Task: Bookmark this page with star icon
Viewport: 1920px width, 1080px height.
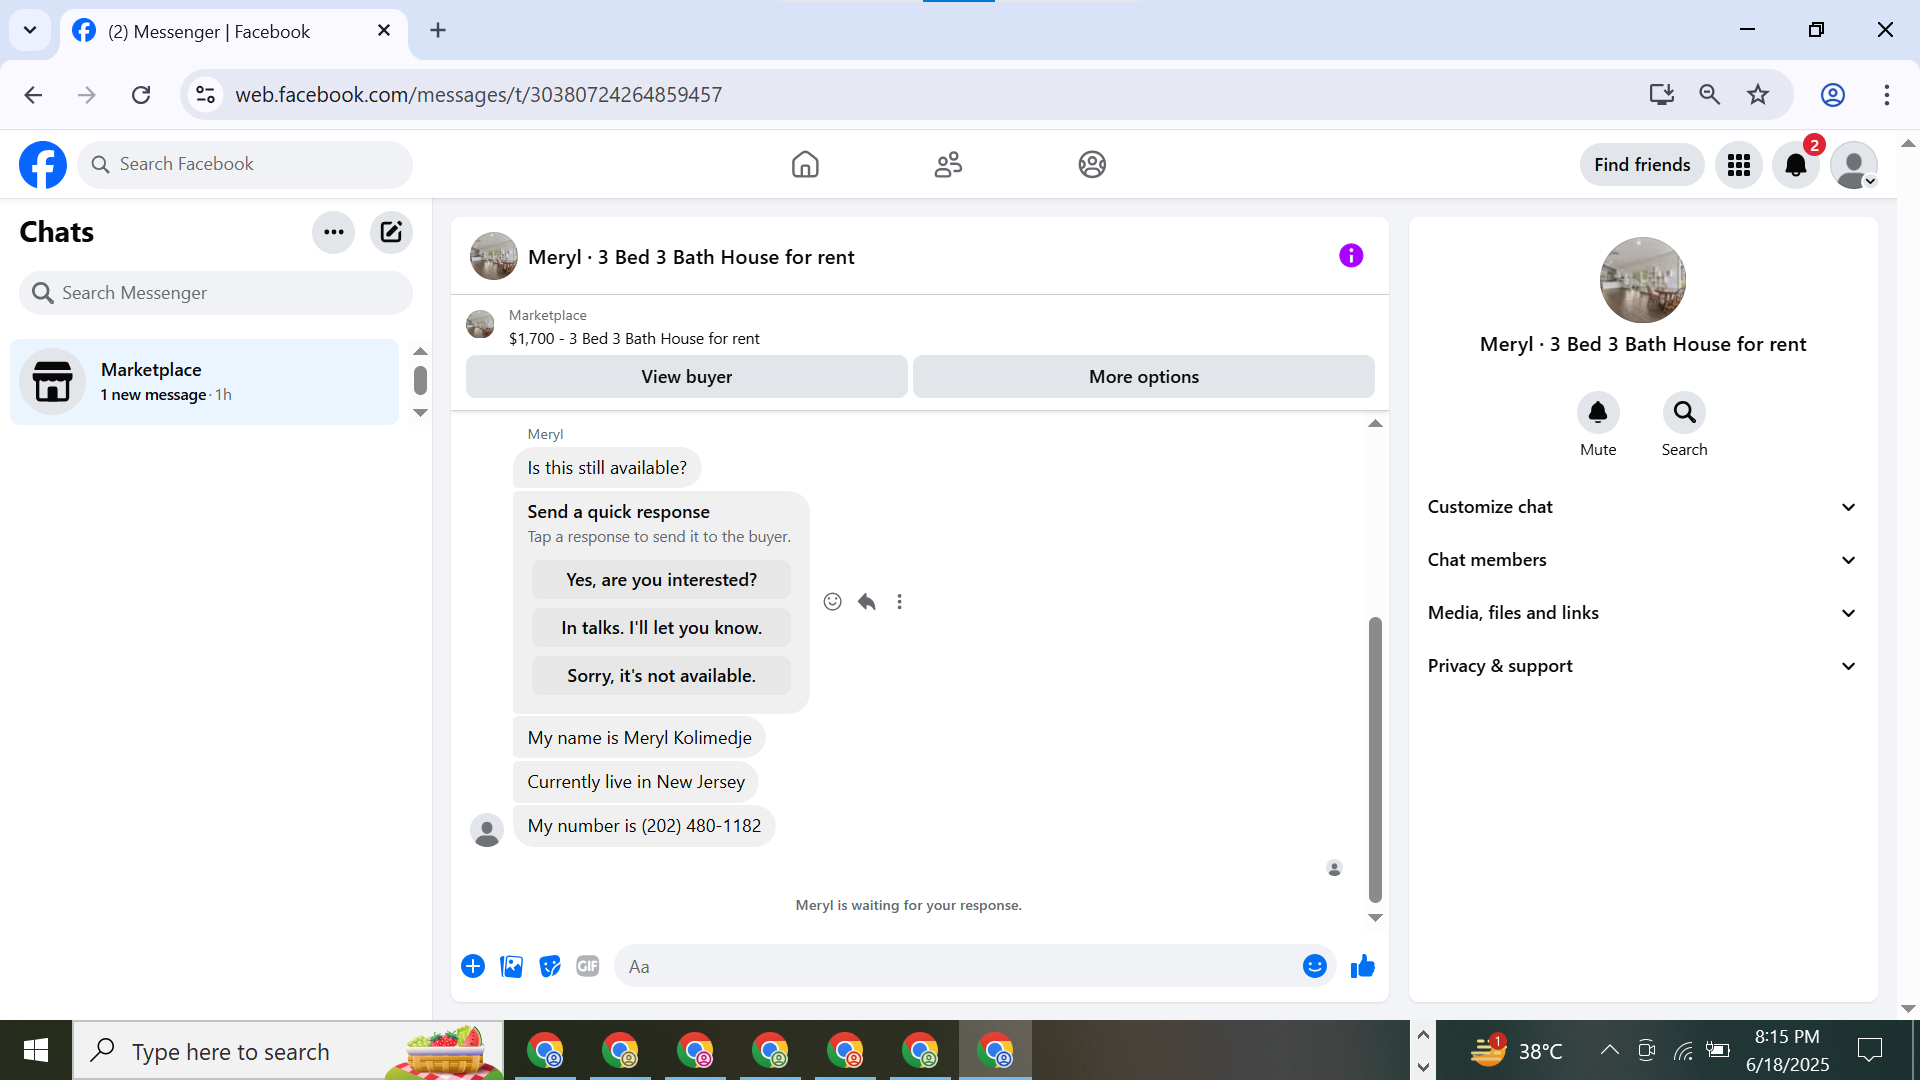Action: point(1758,95)
